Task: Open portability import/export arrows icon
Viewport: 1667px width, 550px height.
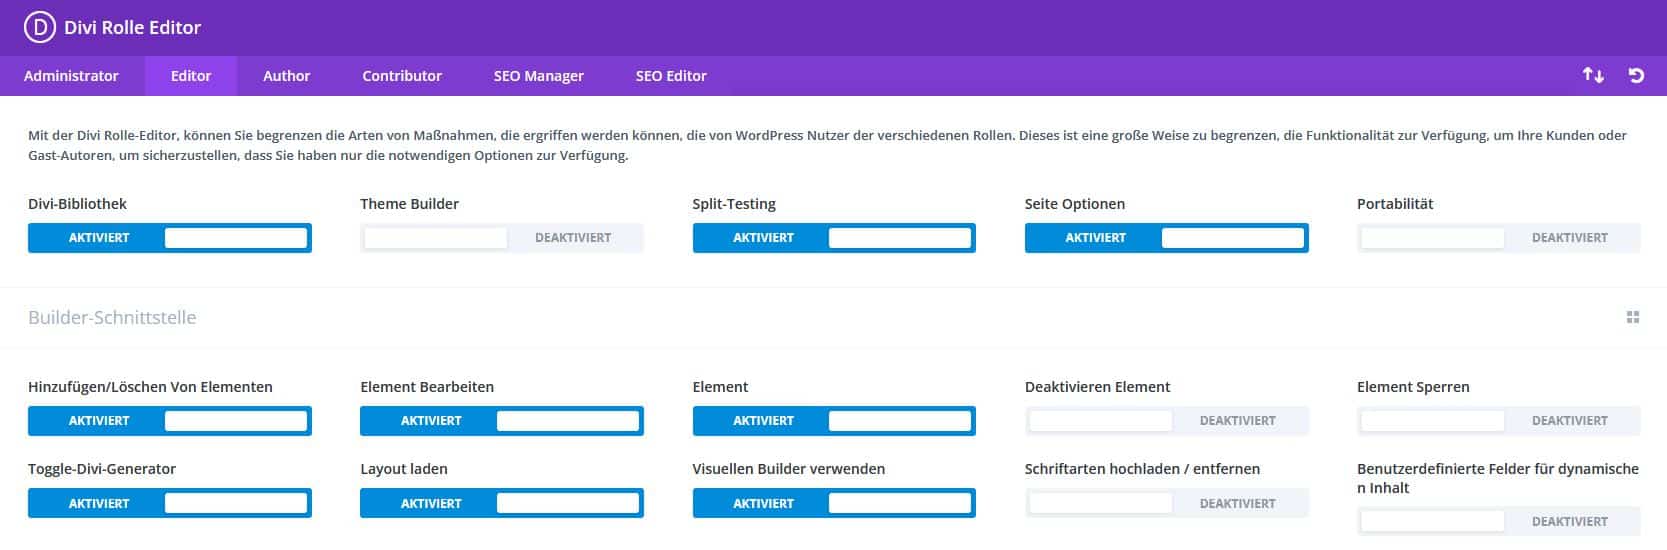Action: click(1593, 76)
